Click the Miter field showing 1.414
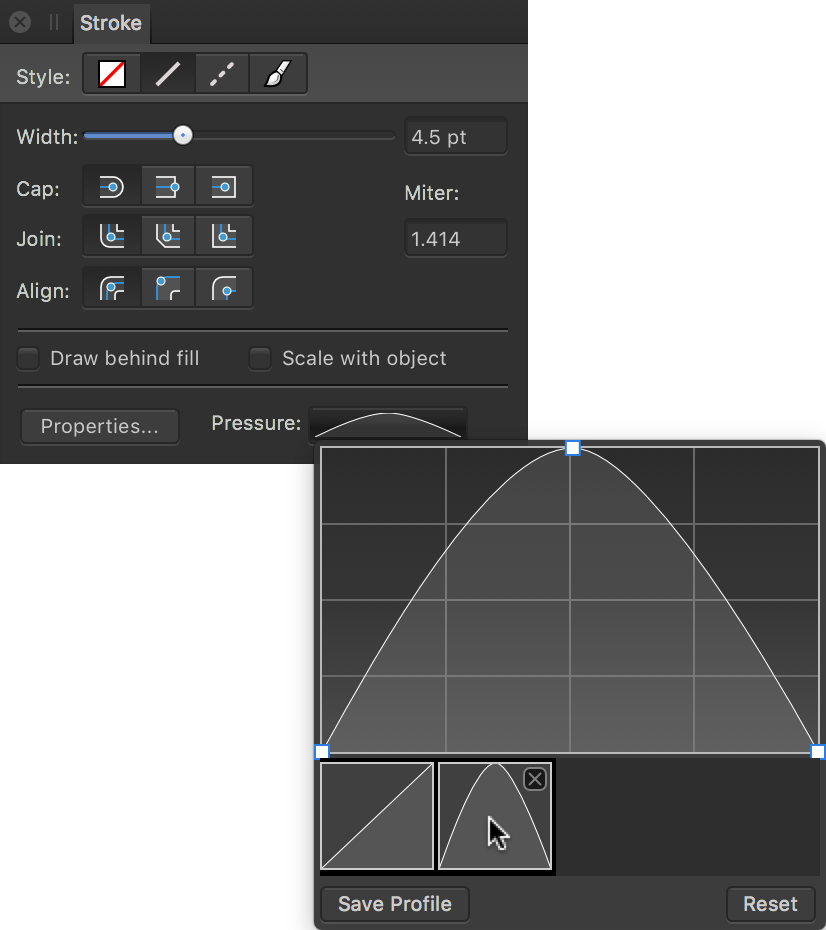Screen dimensions: 826x930 (455, 238)
